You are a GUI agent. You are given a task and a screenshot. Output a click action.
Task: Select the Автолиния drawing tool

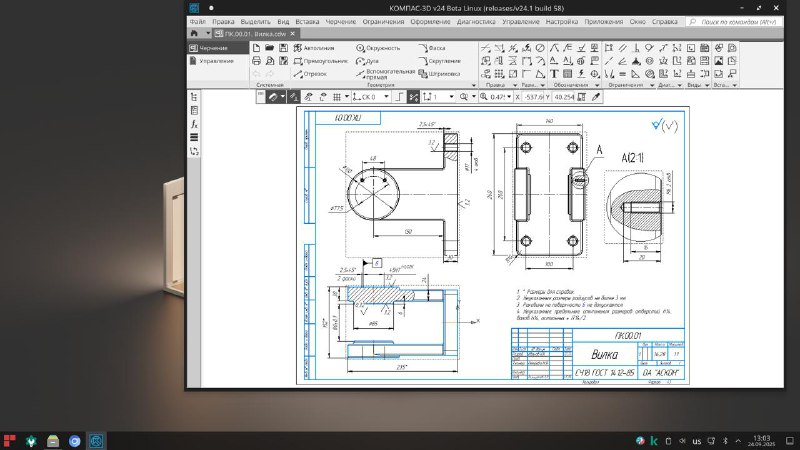(x=312, y=47)
